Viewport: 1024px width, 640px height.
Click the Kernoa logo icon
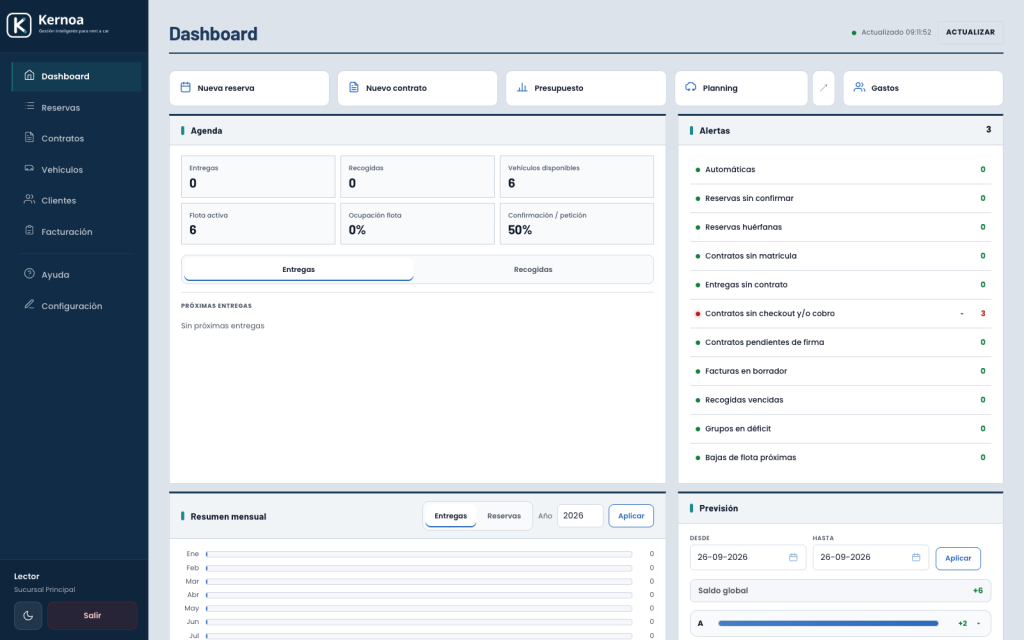point(19,25)
